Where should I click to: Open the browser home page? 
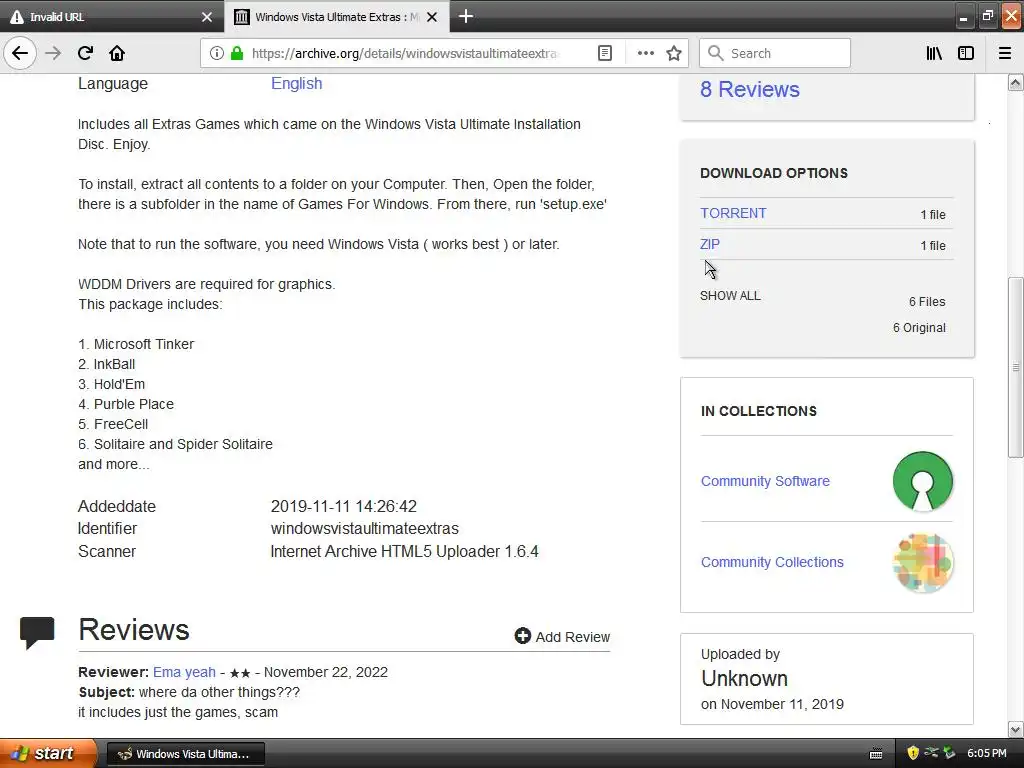pyautogui.click(x=117, y=53)
